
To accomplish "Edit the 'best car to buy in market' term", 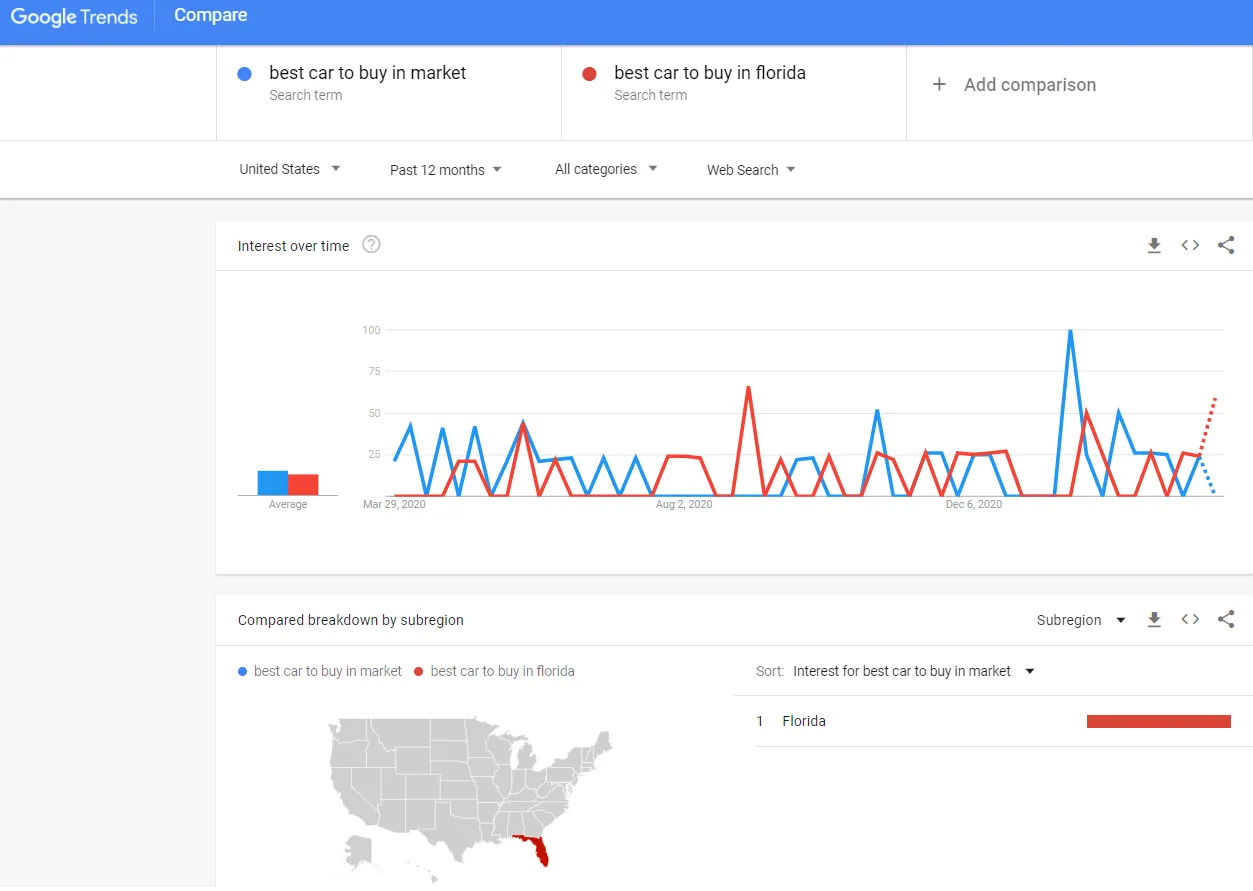I will coord(367,73).
